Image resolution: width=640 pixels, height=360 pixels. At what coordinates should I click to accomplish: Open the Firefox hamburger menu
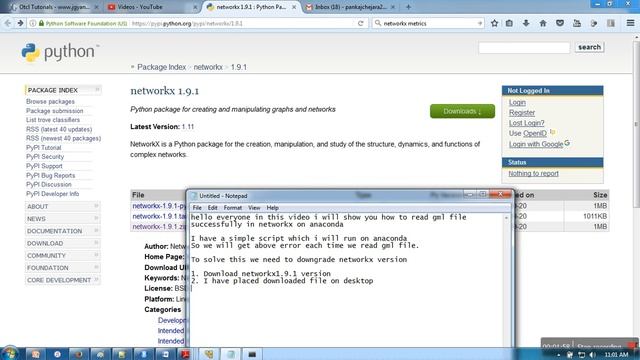[631, 23]
